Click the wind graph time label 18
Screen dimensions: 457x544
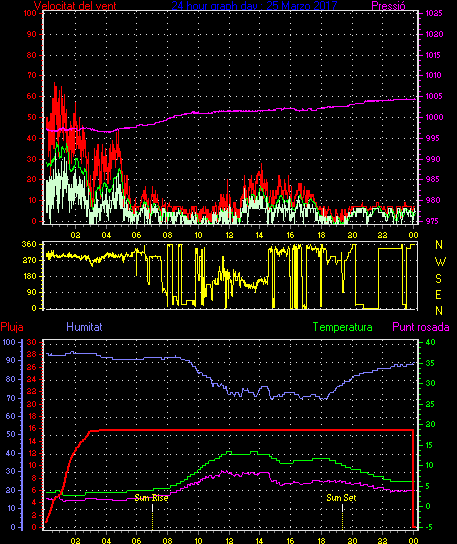coord(321,235)
